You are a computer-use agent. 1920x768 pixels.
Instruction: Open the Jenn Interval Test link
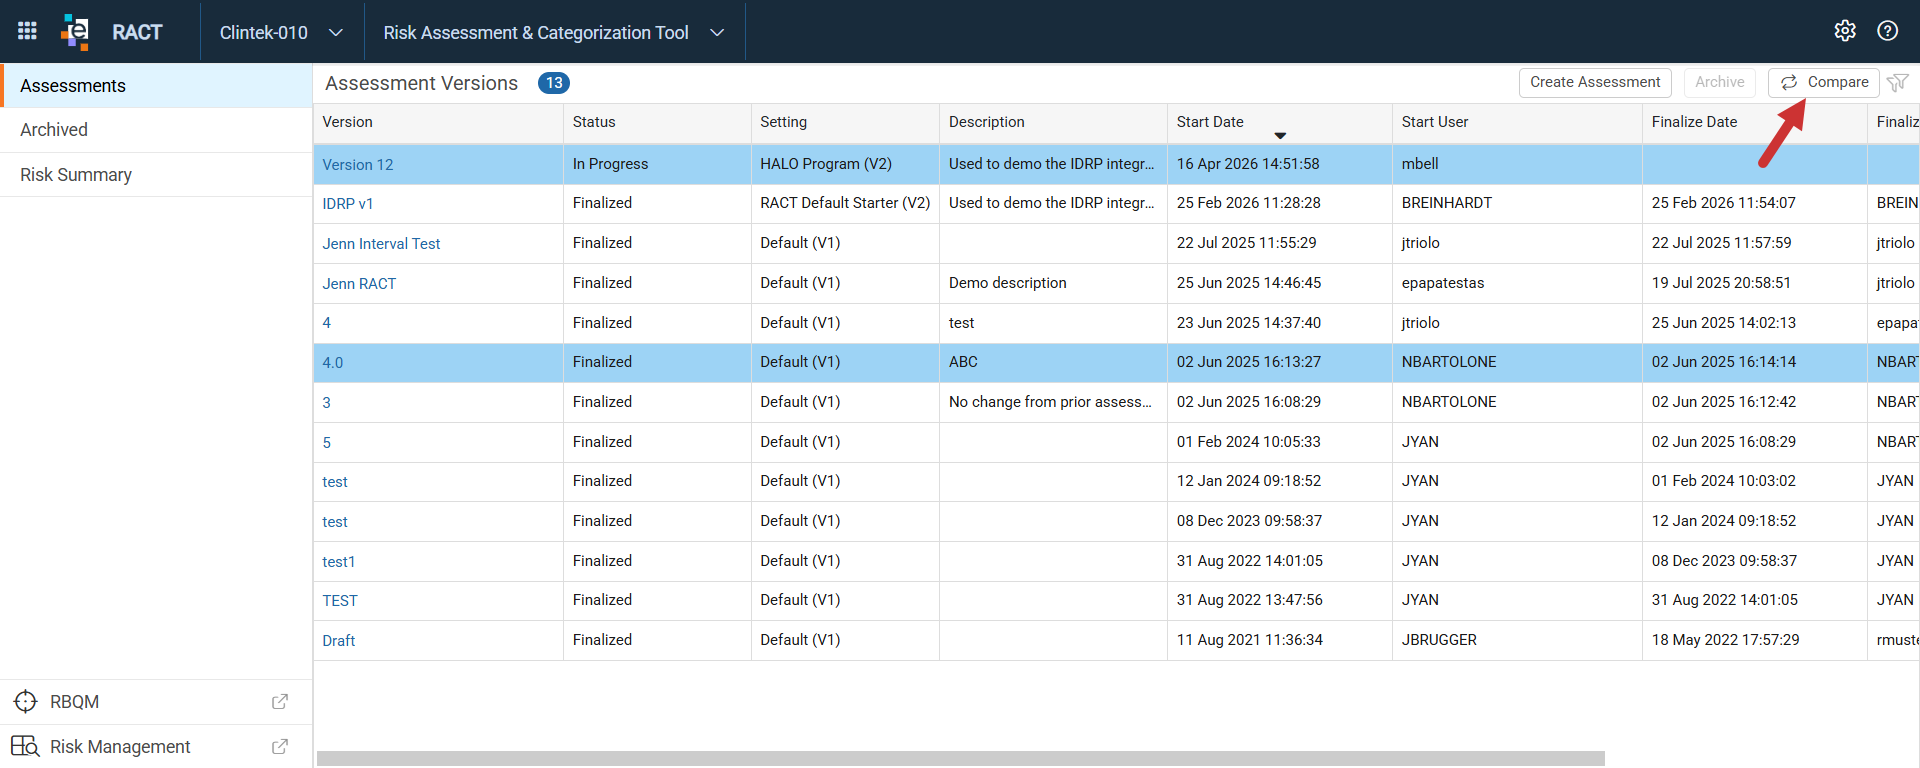(381, 244)
